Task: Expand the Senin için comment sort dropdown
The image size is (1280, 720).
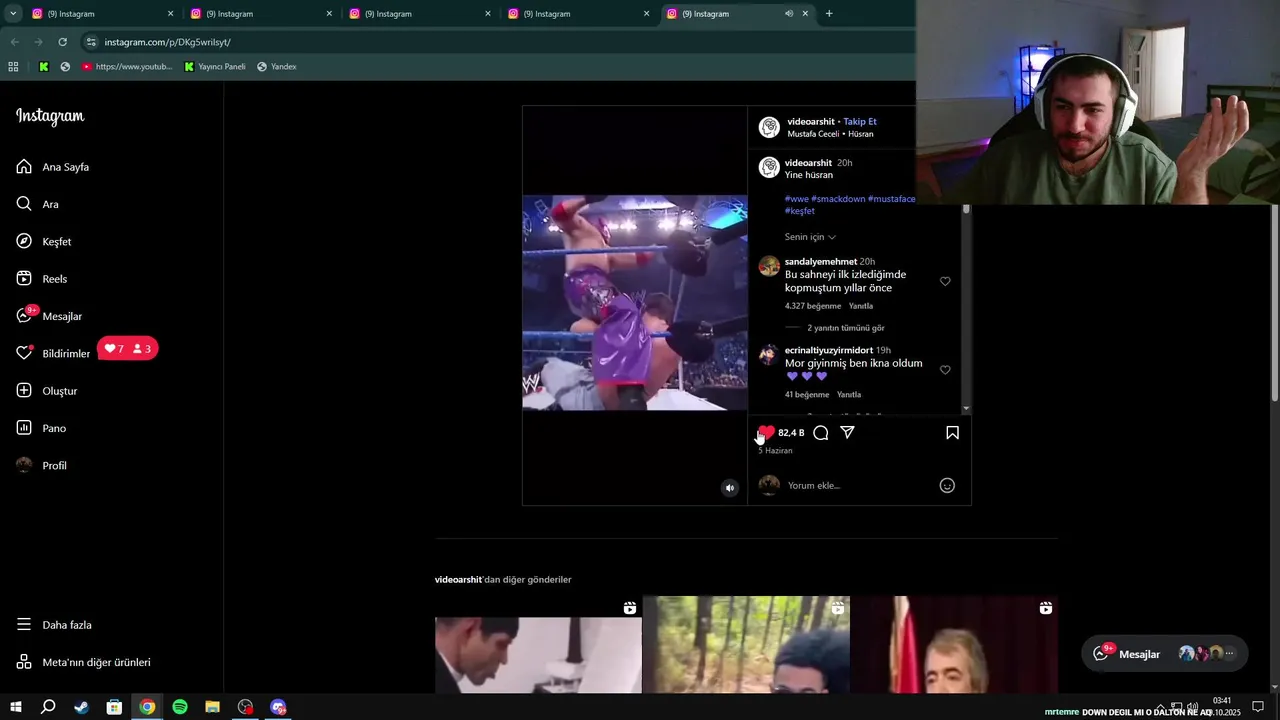Action: tap(810, 237)
